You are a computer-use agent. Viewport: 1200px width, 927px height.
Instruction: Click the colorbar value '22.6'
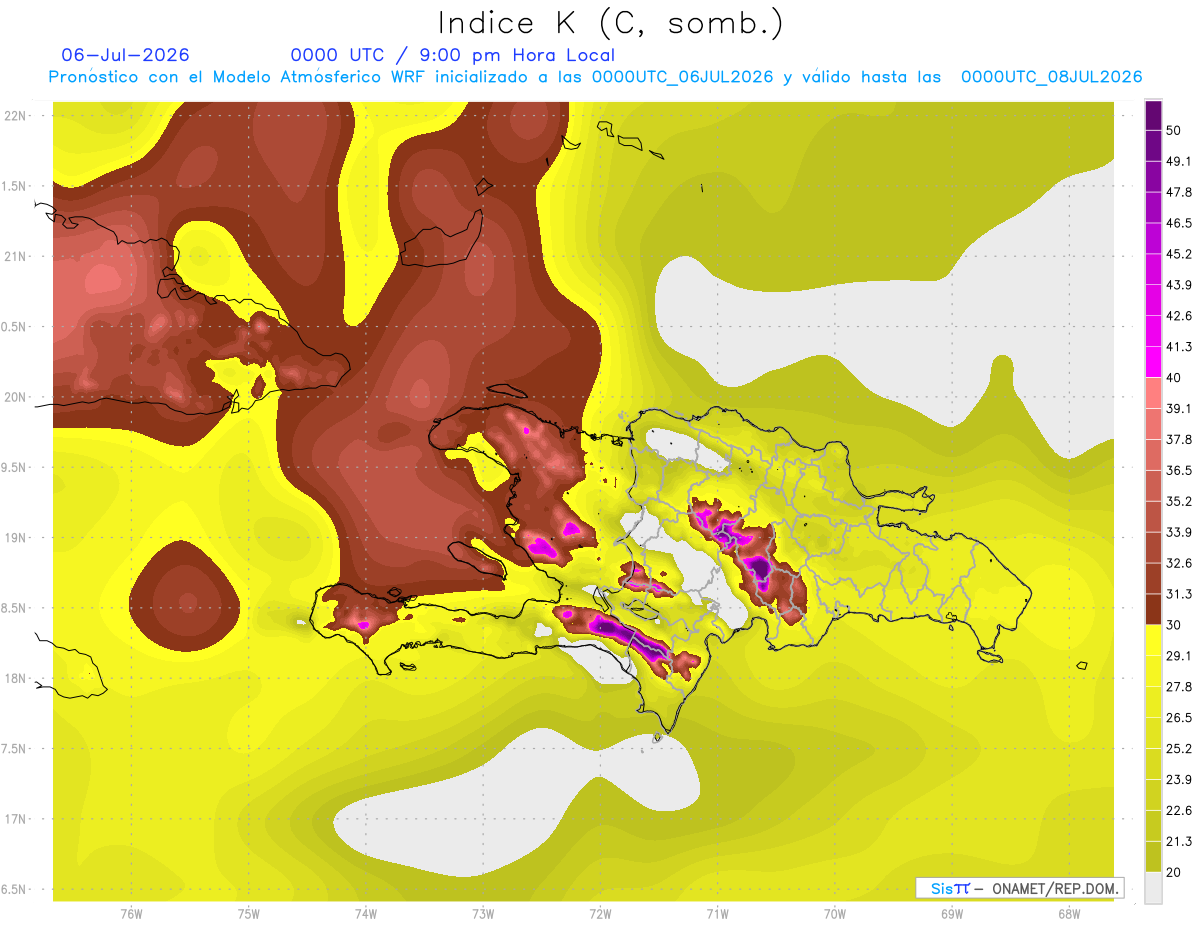point(1178,811)
